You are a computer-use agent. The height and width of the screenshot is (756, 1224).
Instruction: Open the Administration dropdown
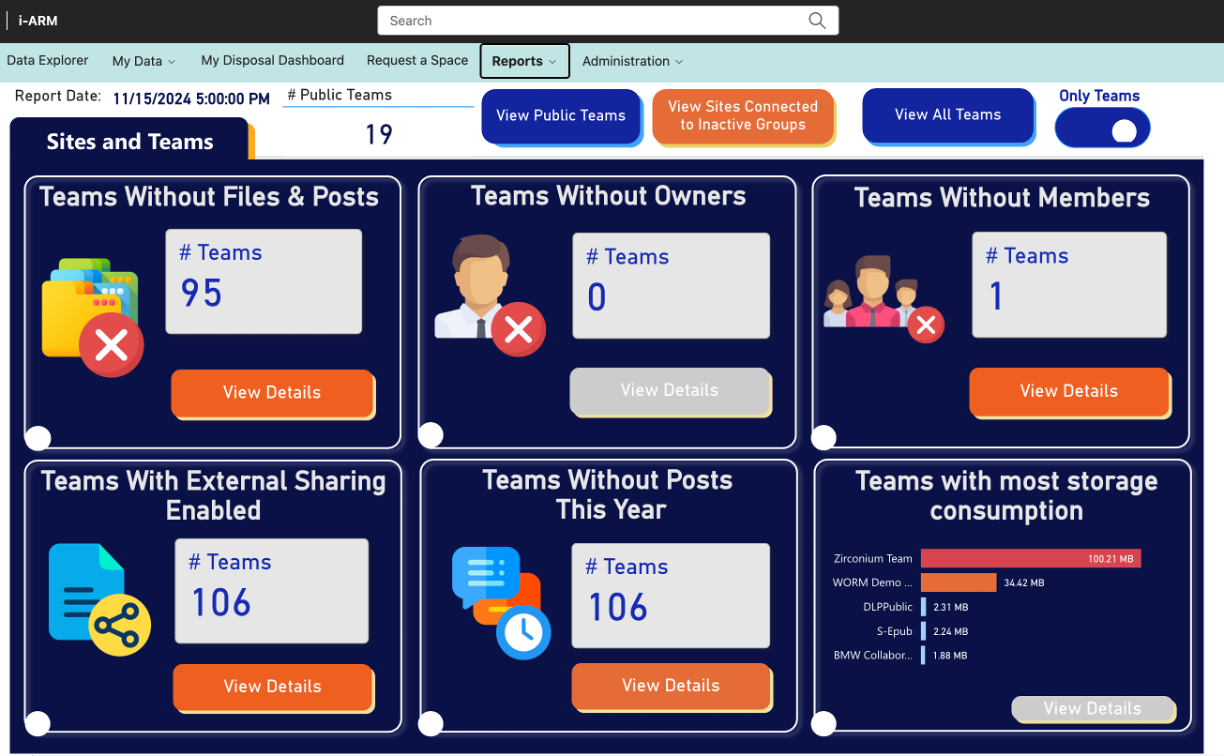point(632,61)
